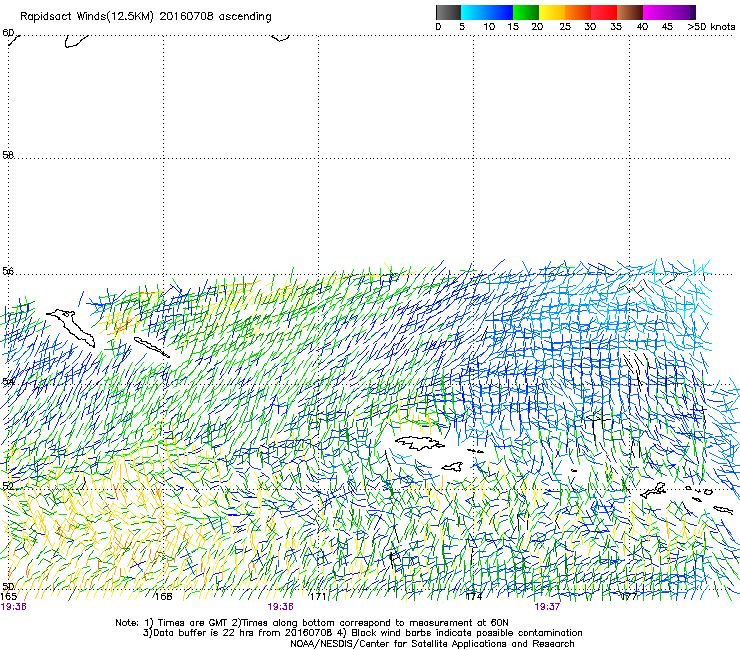Click the purple time stamp 19:37
Viewport: 740px width, 650px height.
[547, 607]
